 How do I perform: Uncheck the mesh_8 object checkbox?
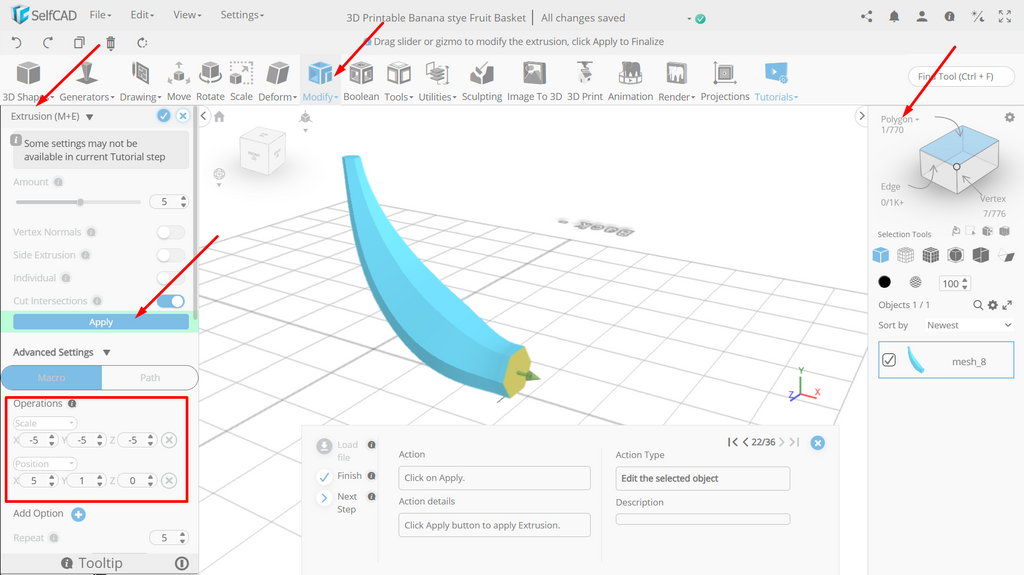pos(889,360)
